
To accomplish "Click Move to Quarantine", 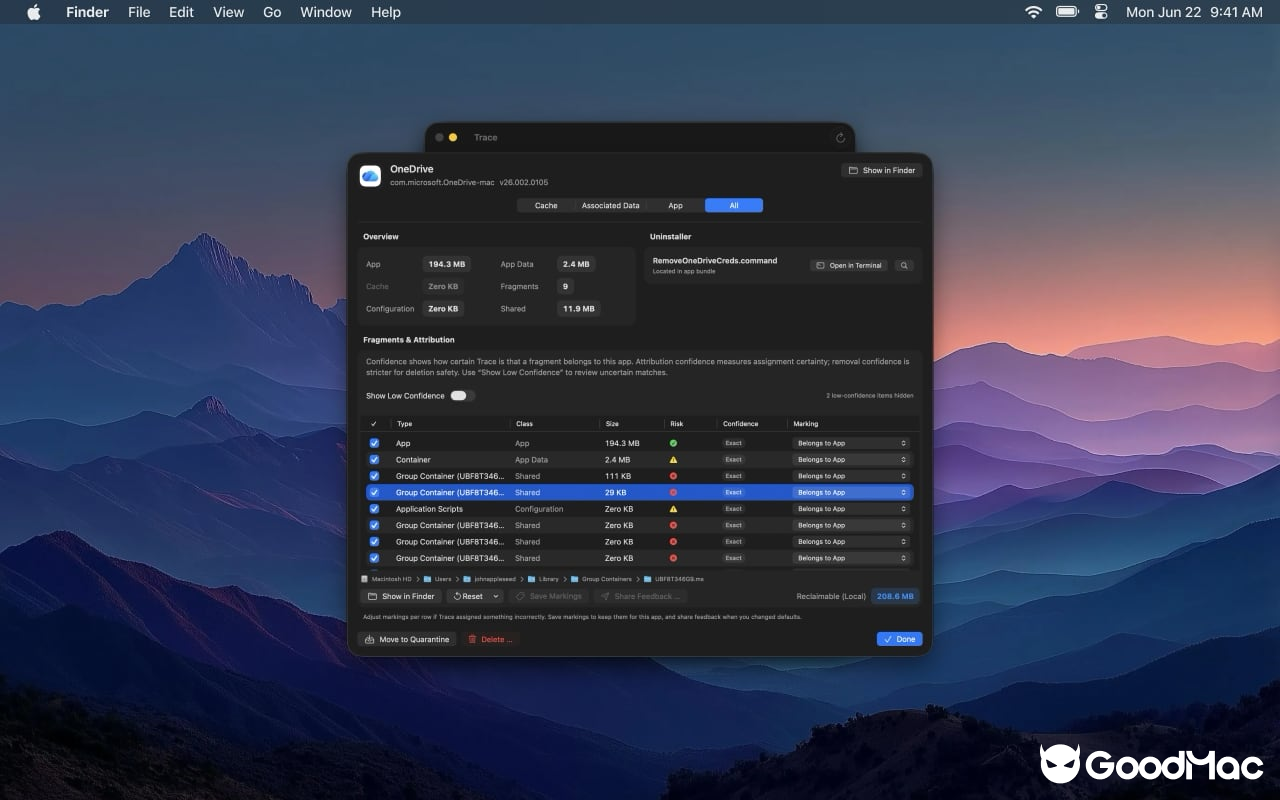I will (407, 639).
